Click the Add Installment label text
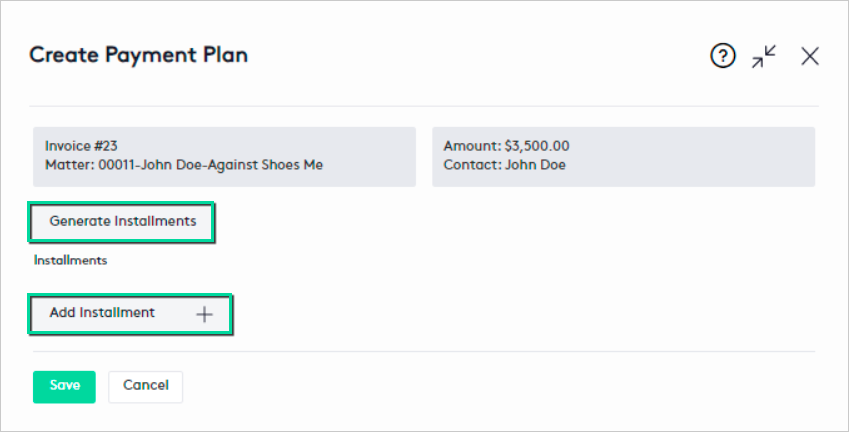849x432 pixels. coord(102,313)
